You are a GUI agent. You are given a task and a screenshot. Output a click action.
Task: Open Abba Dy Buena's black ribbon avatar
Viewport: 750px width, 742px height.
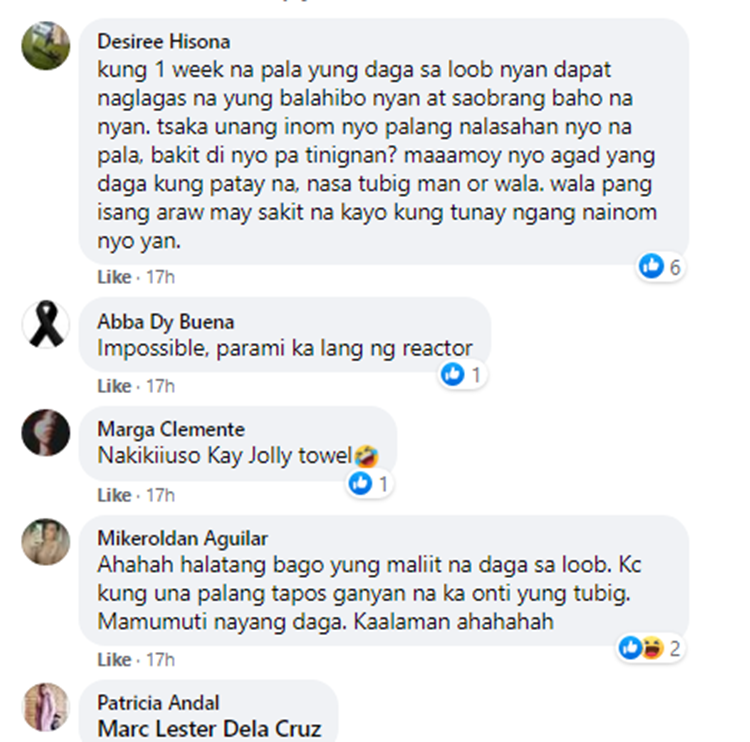46,324
